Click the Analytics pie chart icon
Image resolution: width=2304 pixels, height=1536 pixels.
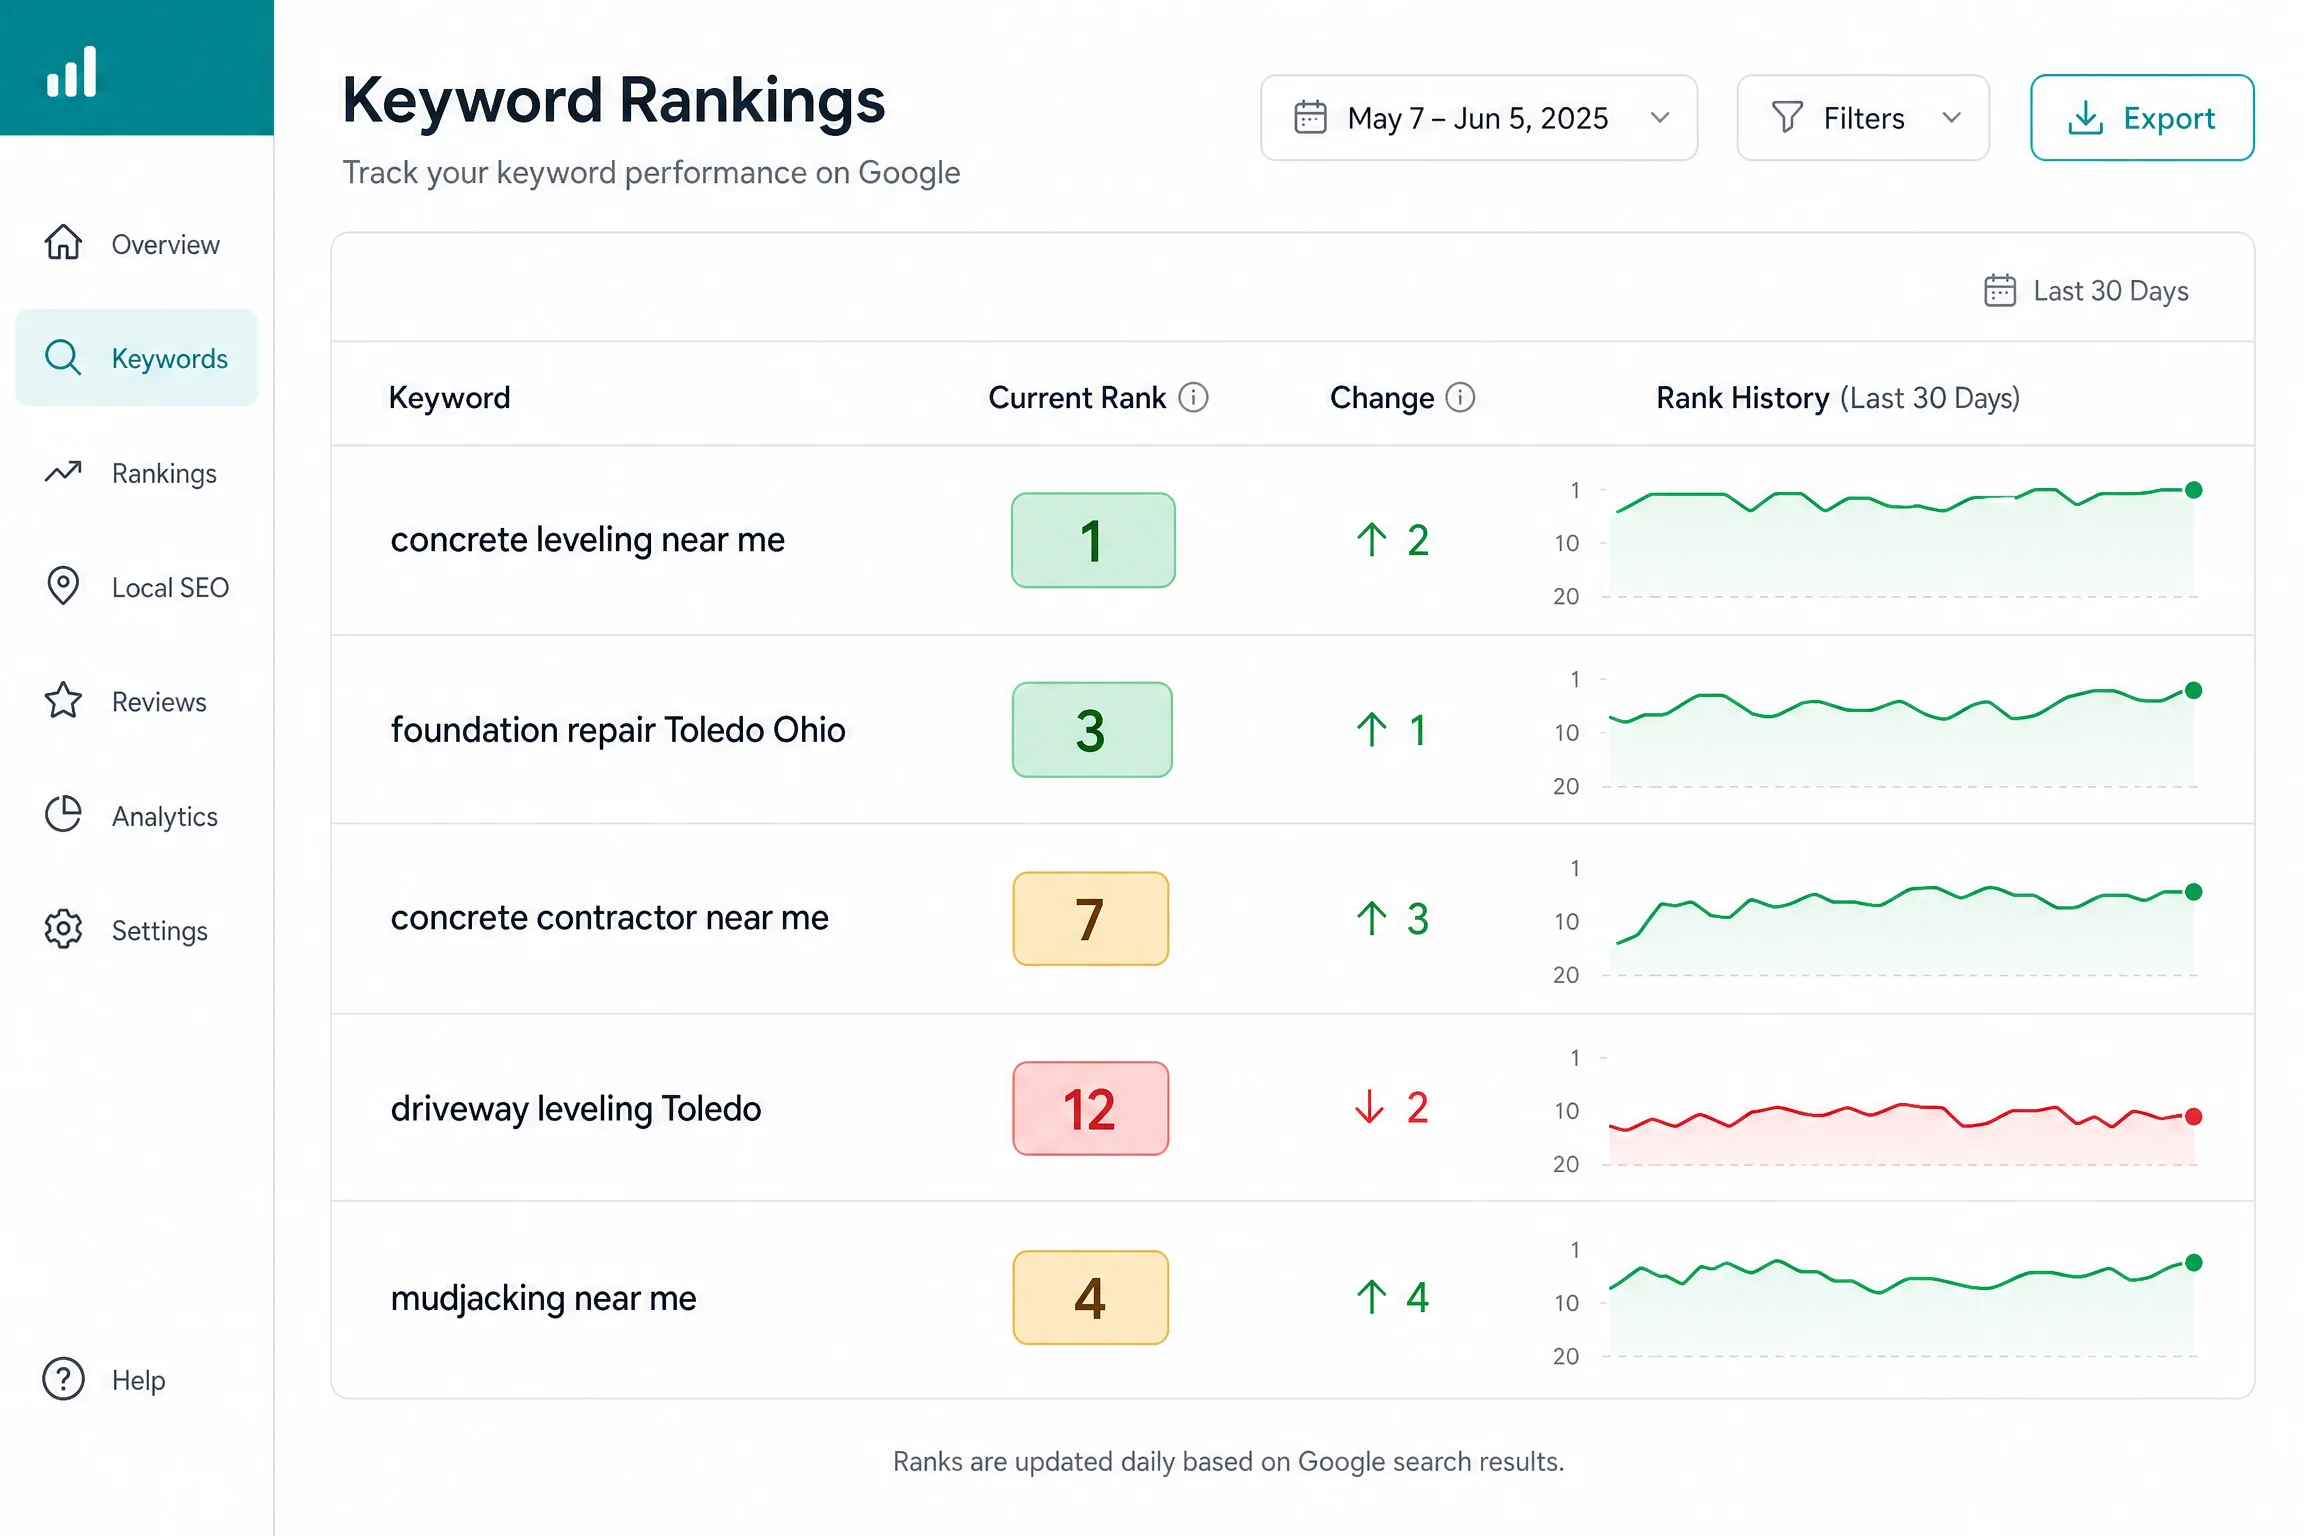point(63,815)
